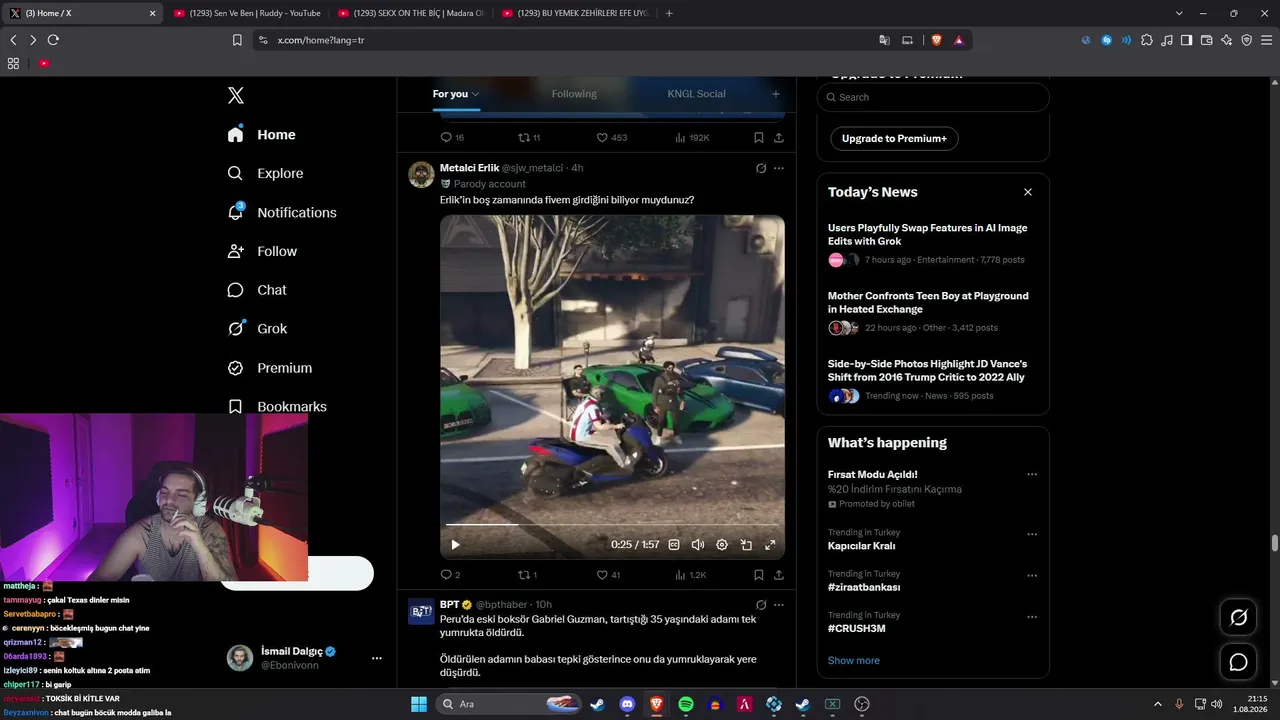Switch to the KNGL Social tab
Screen dimensions: 1280x720
coord(696,94)
